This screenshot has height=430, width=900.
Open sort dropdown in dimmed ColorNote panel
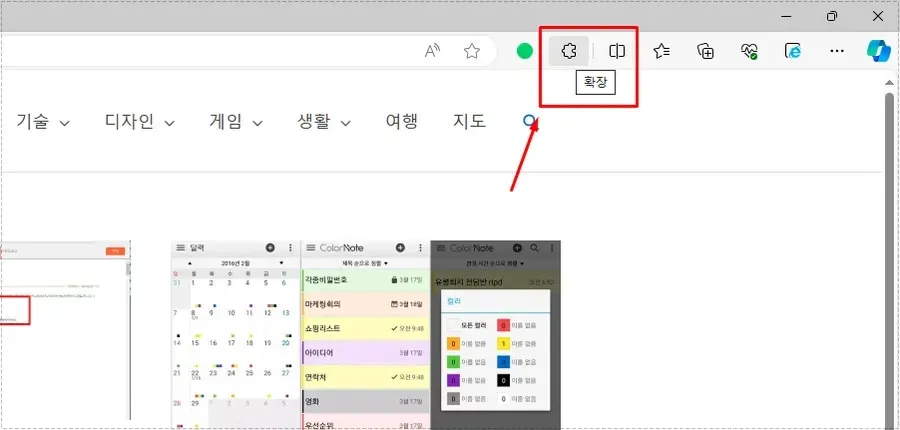(495, 263)
